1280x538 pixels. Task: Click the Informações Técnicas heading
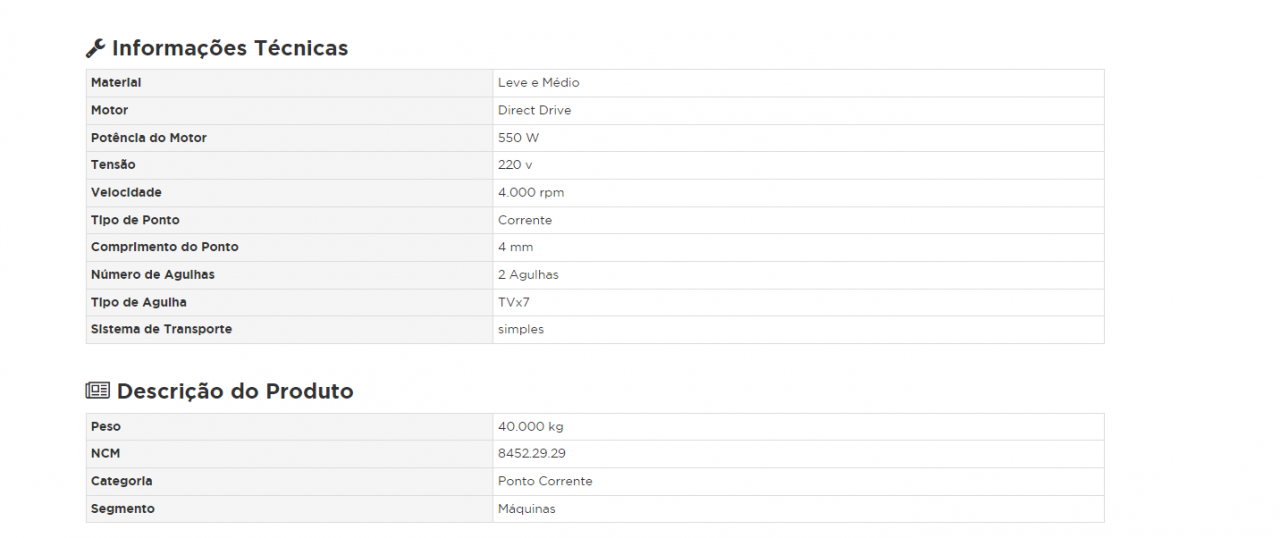click(x=230, y=48)
